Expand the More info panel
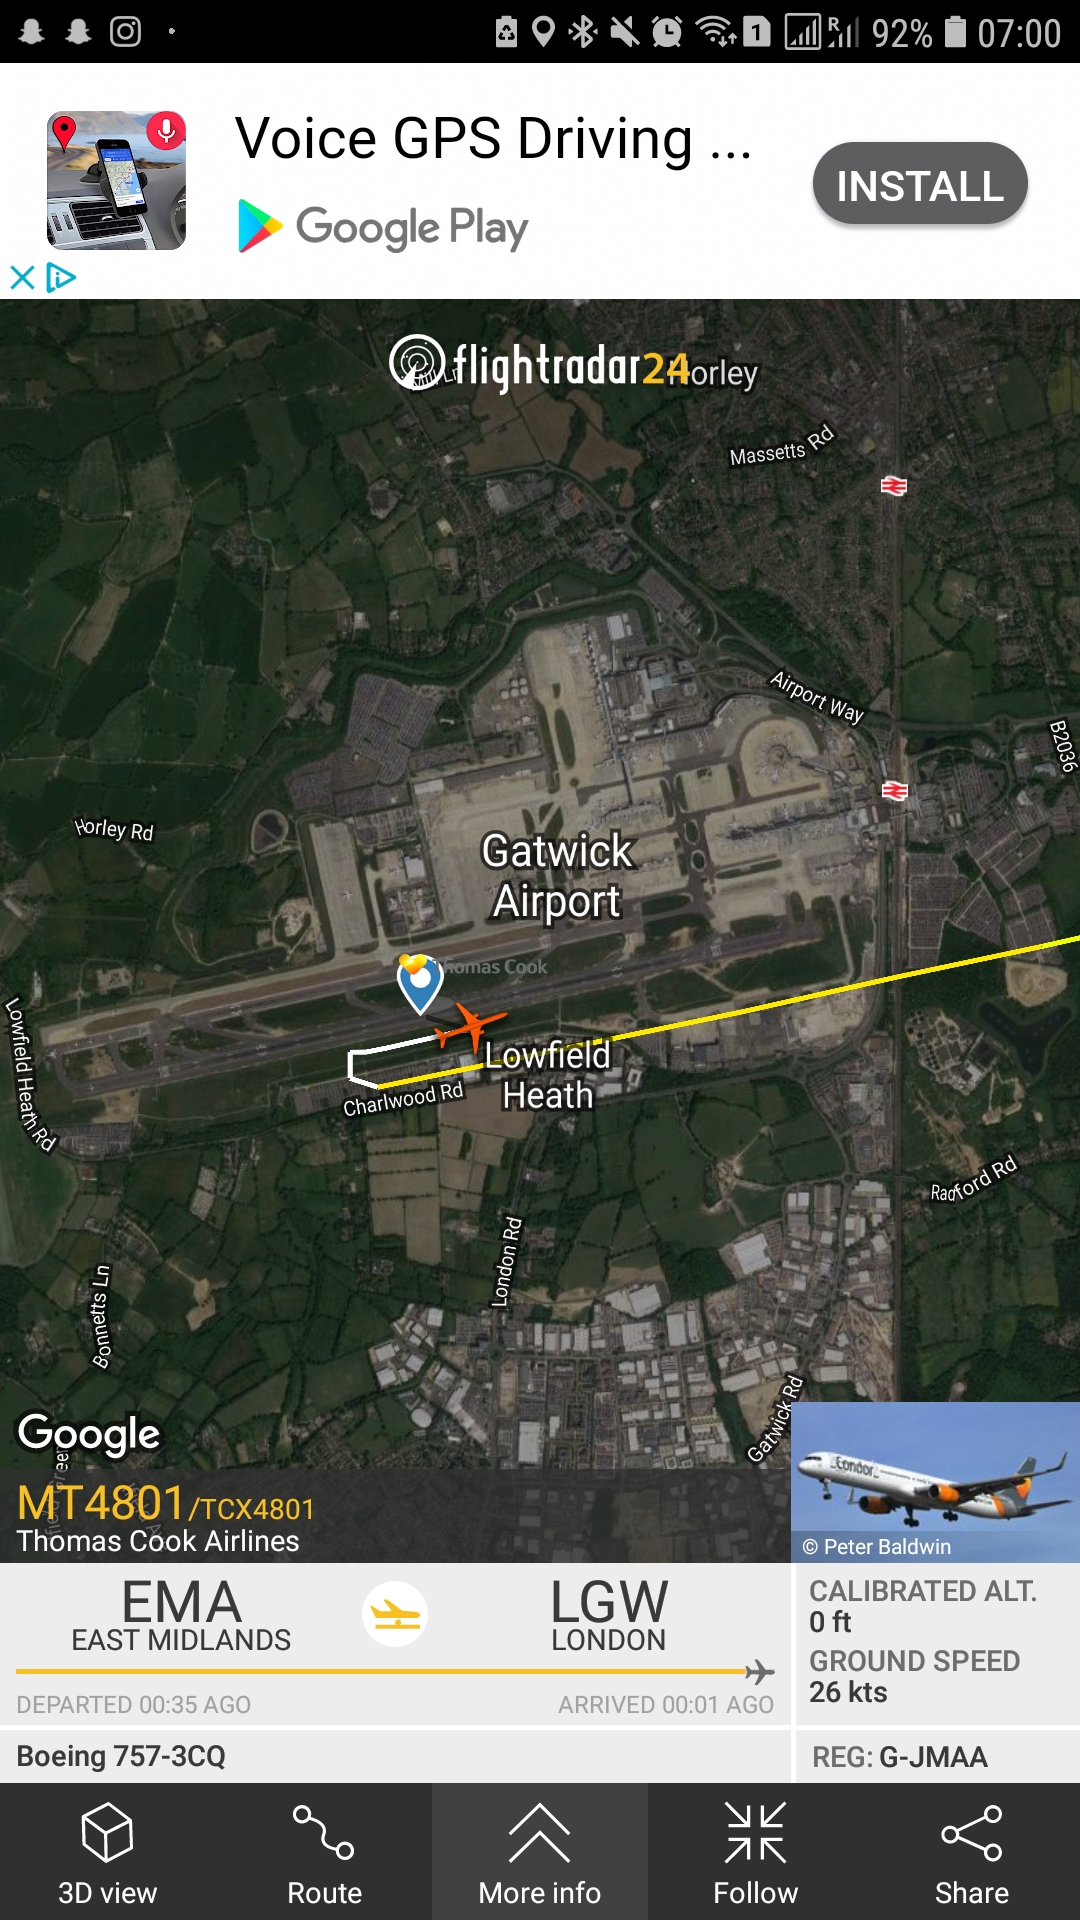The height and width of the screenshot is (1920, 1080). tap(540, 1852)
